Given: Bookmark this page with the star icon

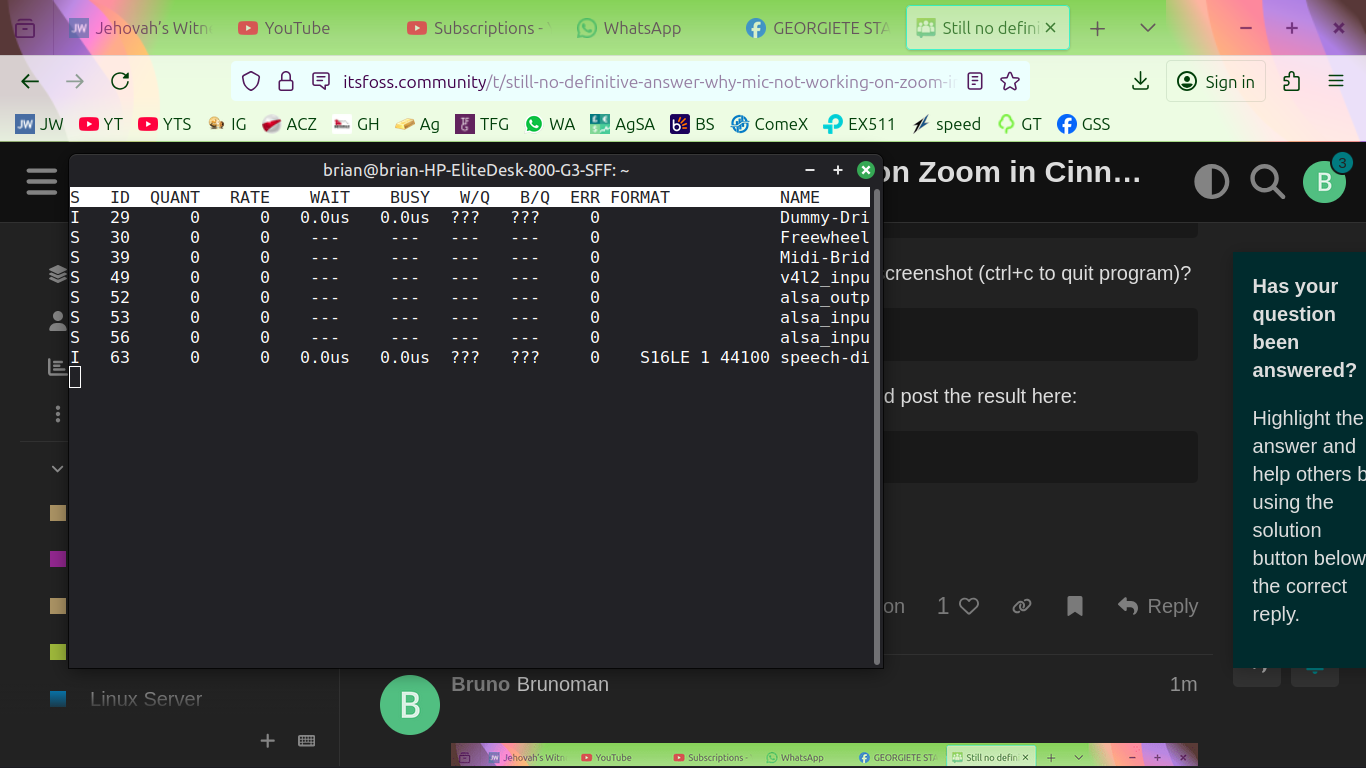Looking at the screenshot, I should click(1010, 82).
